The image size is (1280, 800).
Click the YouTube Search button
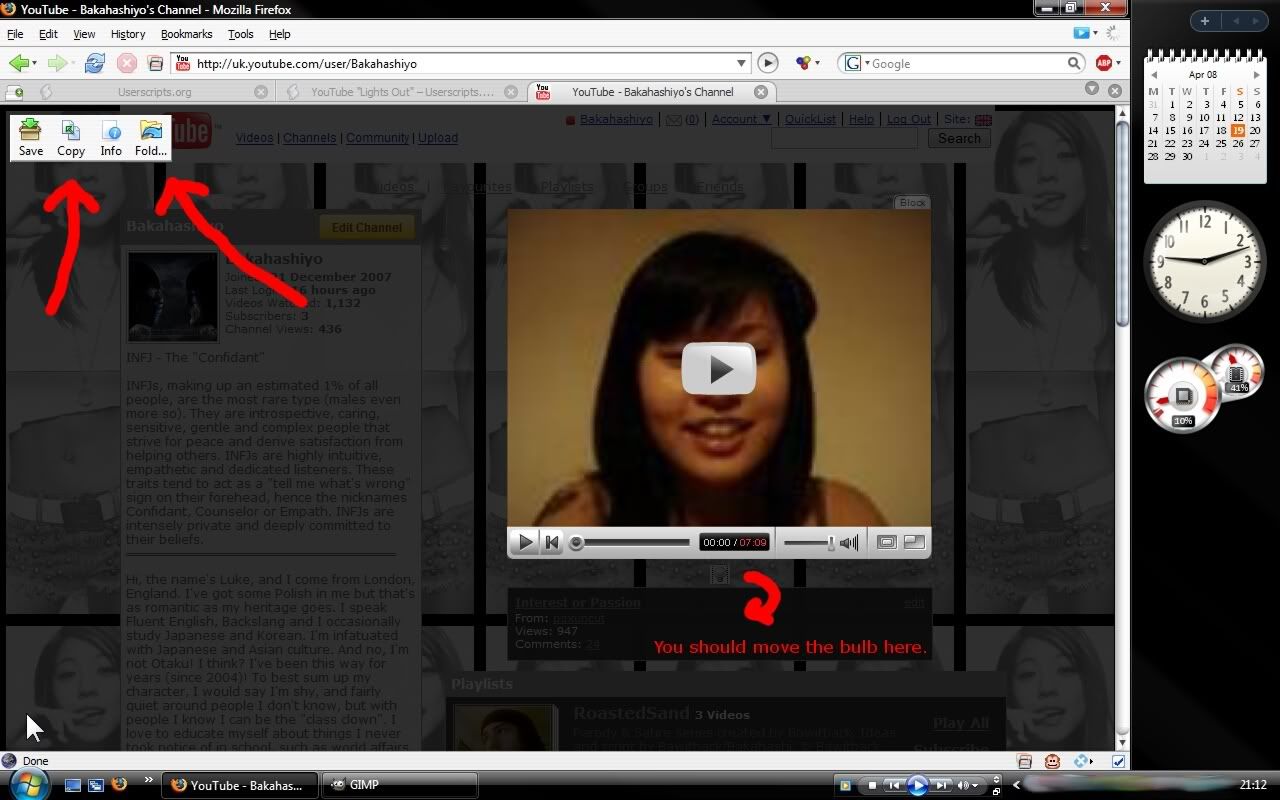click(959, 138)
